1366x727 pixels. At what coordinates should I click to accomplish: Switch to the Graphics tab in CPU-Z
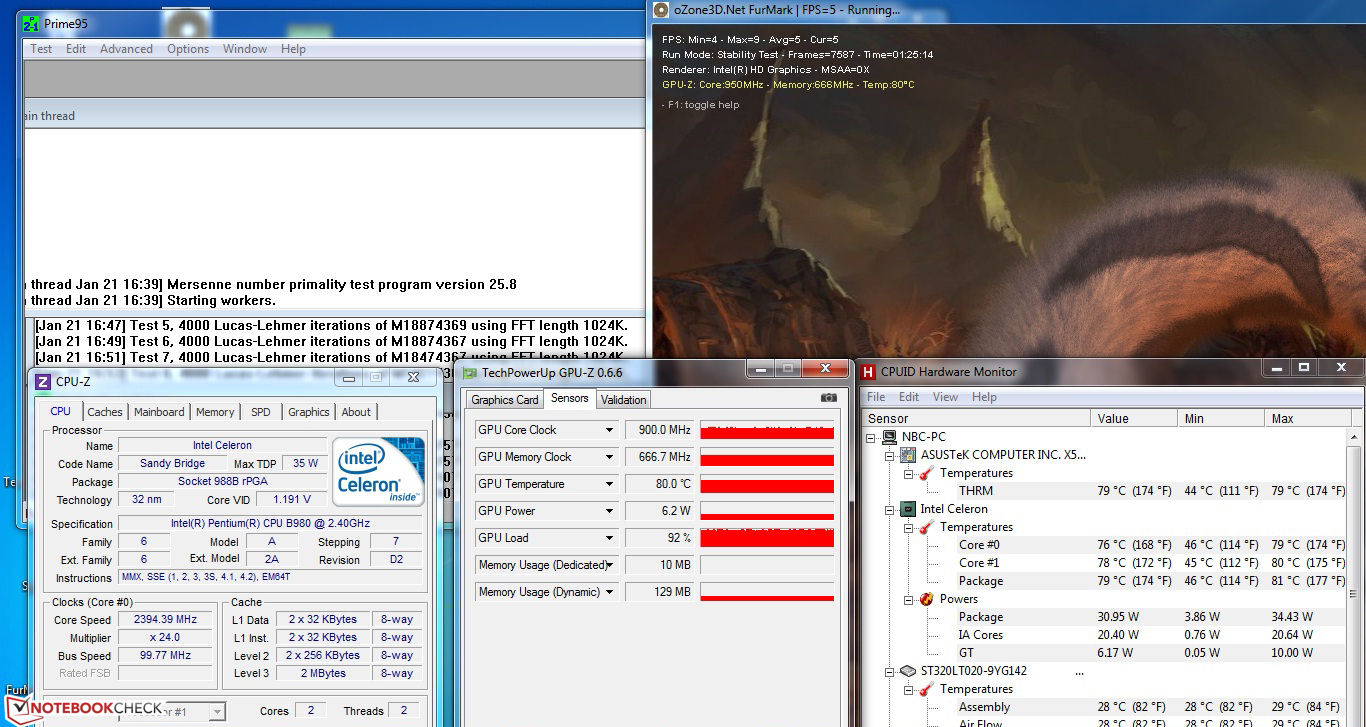tap(308, 412)
